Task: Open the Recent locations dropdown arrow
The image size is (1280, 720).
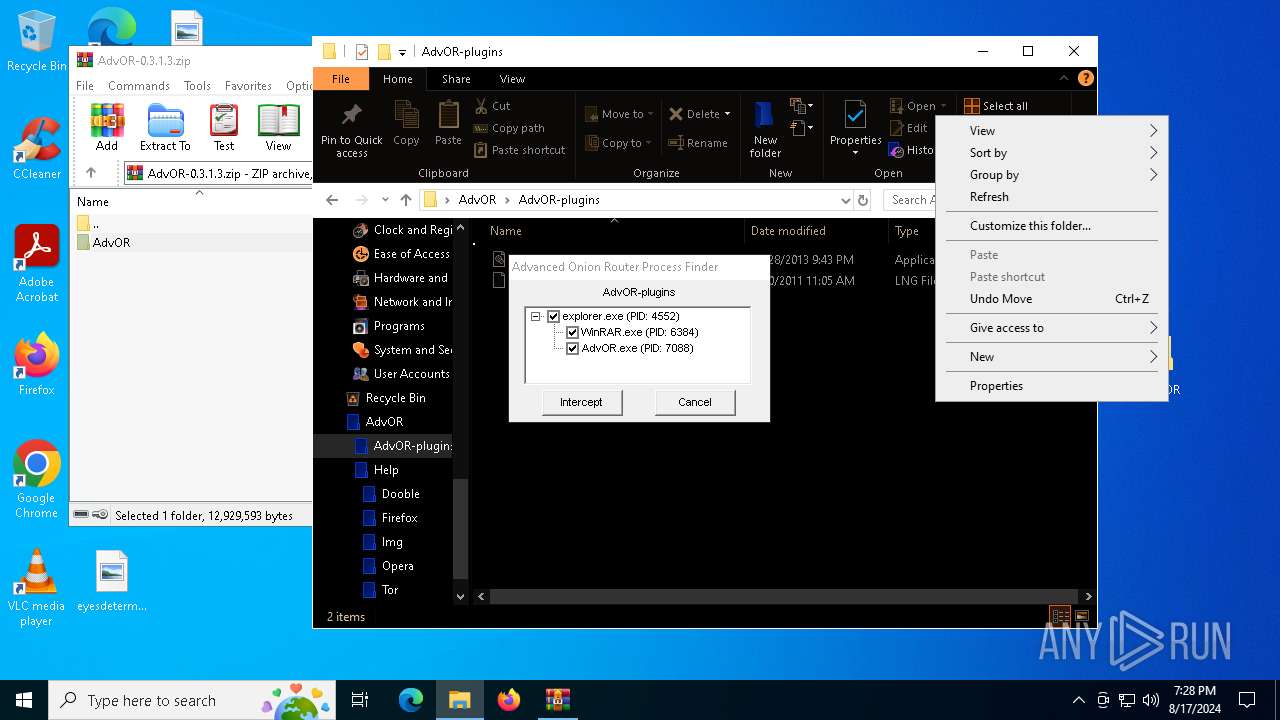Action: tap(385, 200)
